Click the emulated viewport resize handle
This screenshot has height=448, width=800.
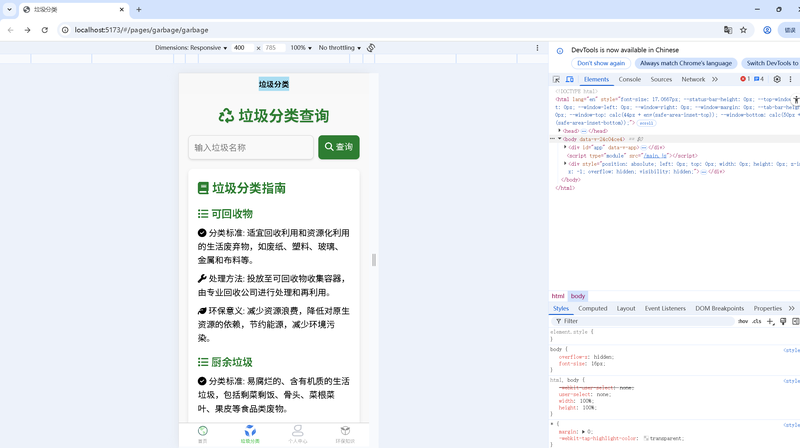[x=374, y=260]
